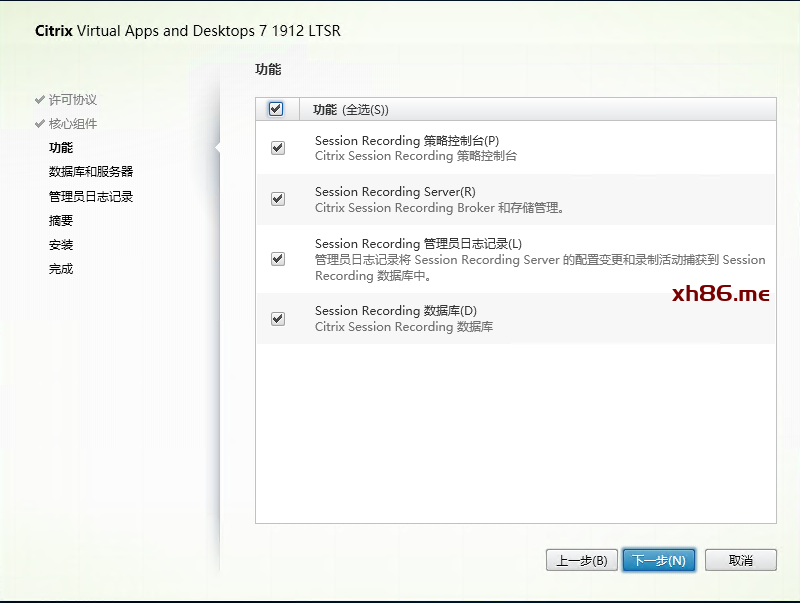Click the 完成 step in sidebar
The width and height of the screenshot is (800, 603).
(61, 269)
